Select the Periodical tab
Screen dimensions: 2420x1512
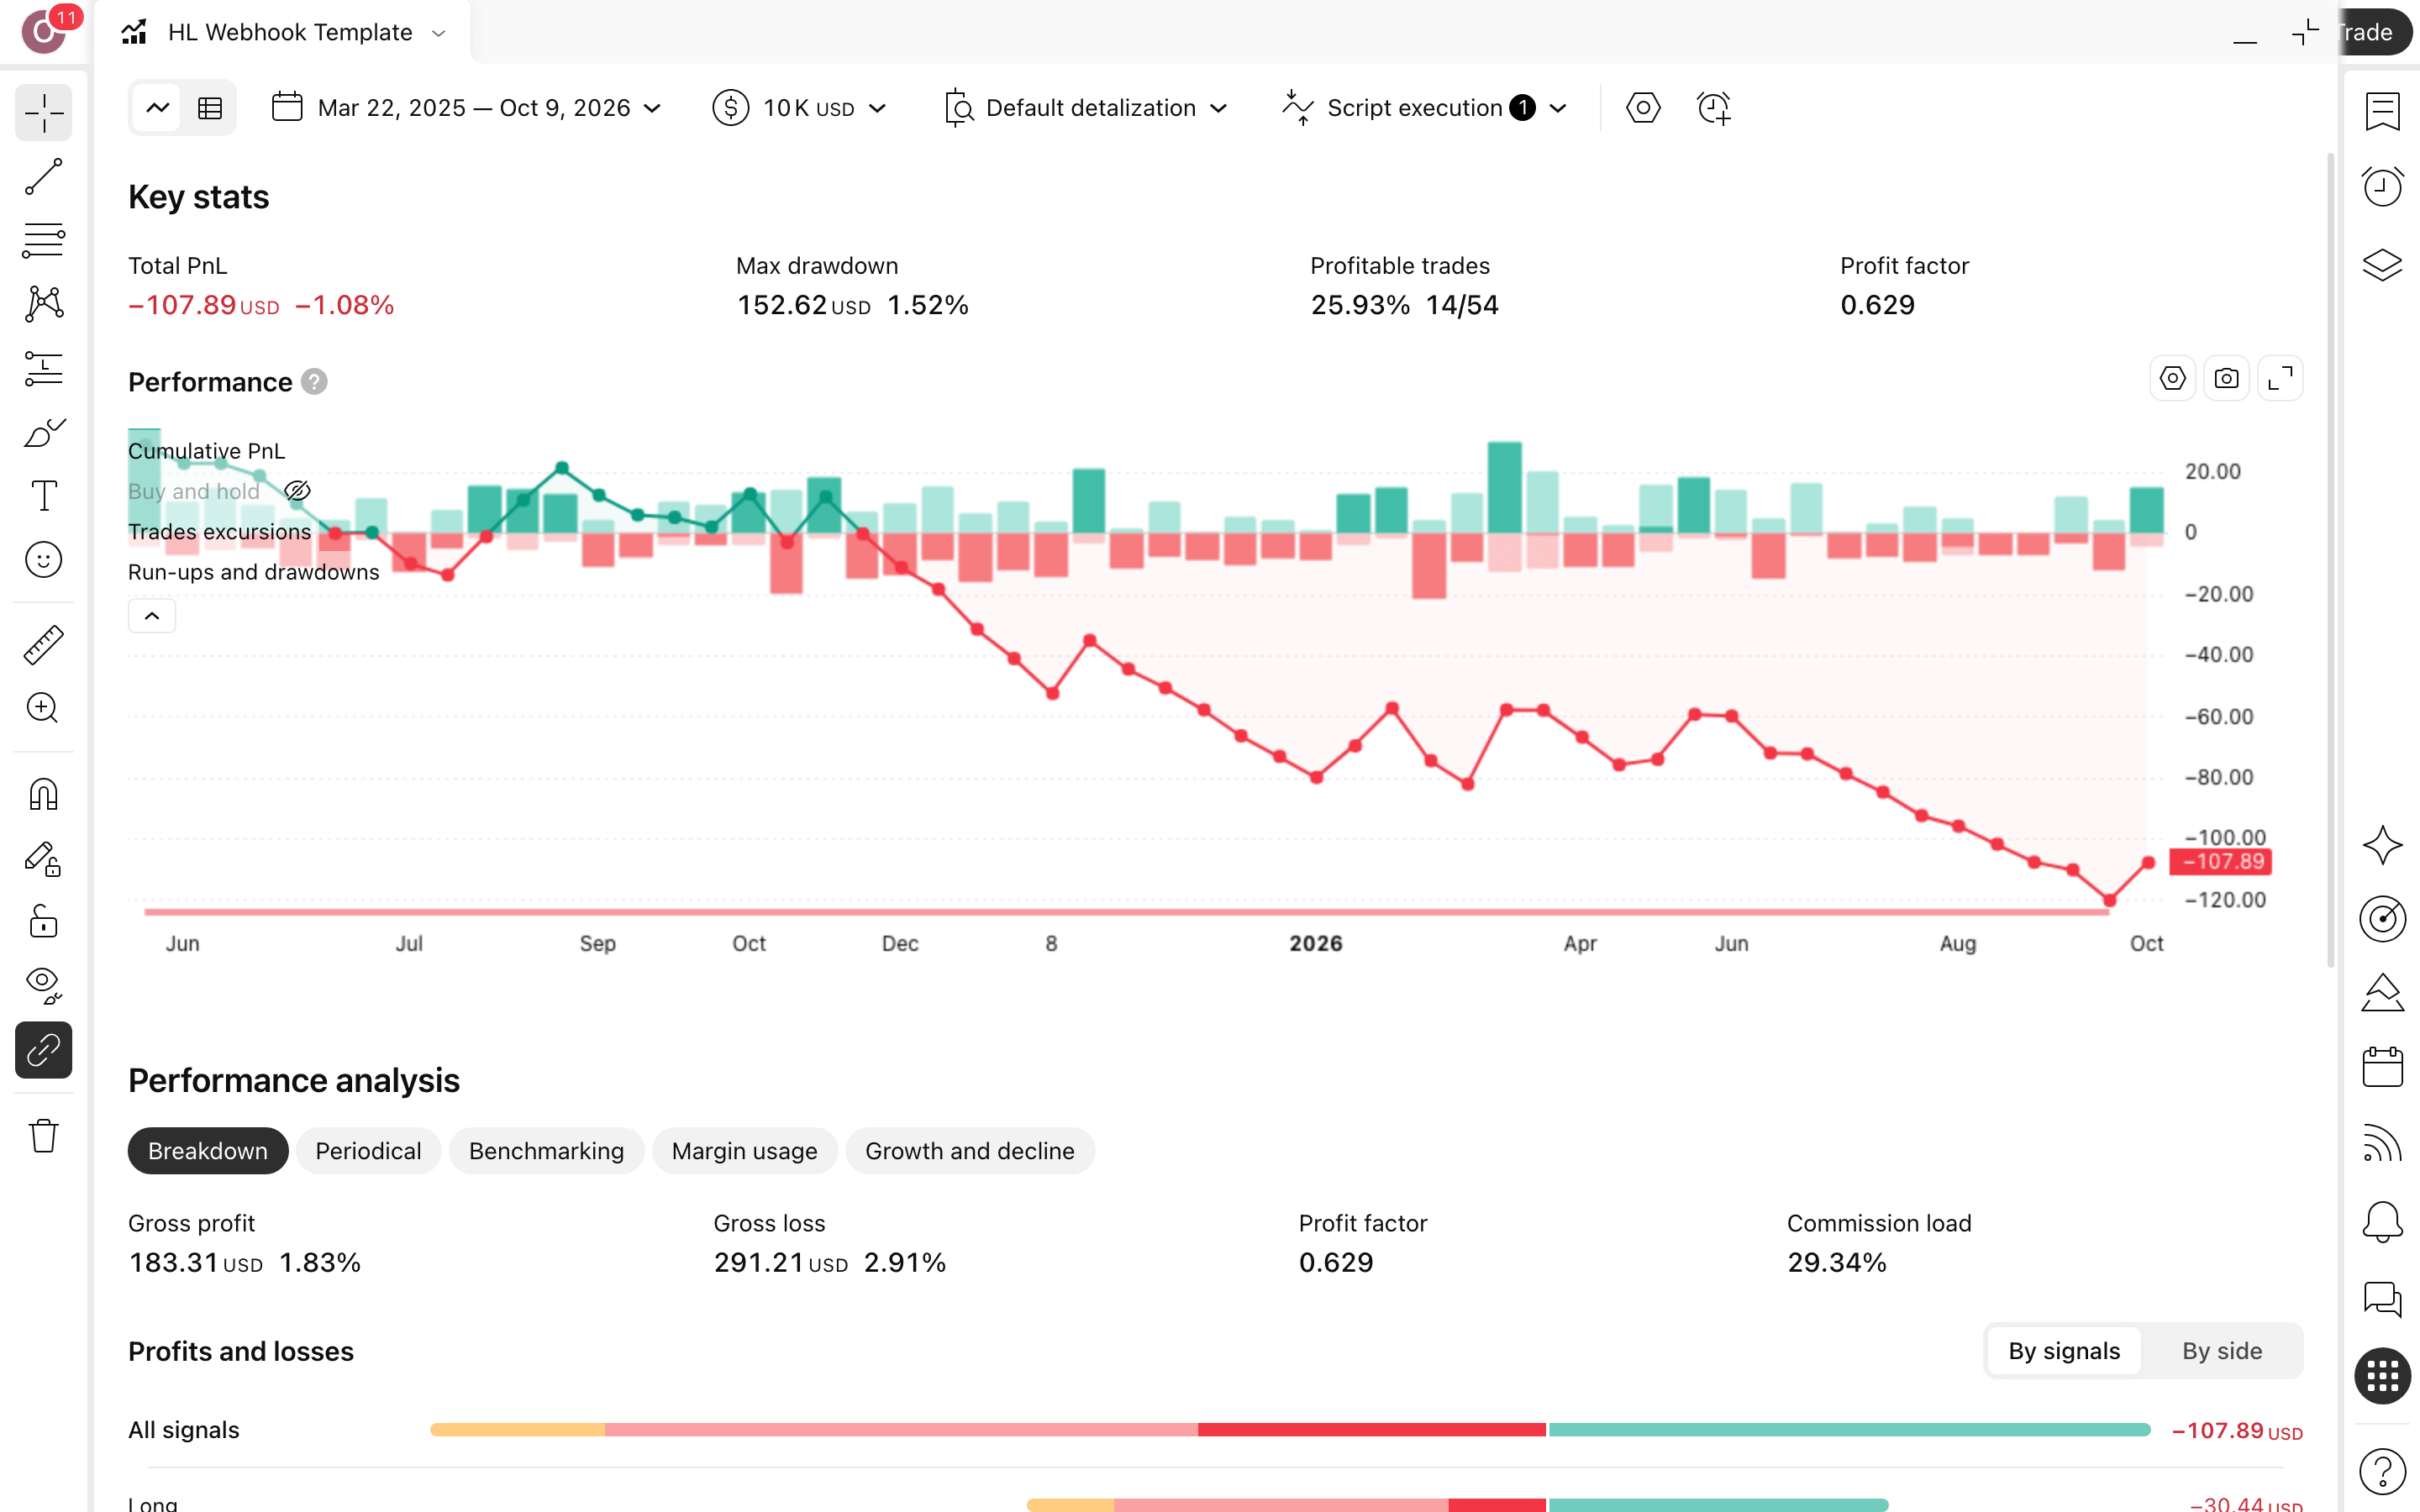coord(368,1151)
